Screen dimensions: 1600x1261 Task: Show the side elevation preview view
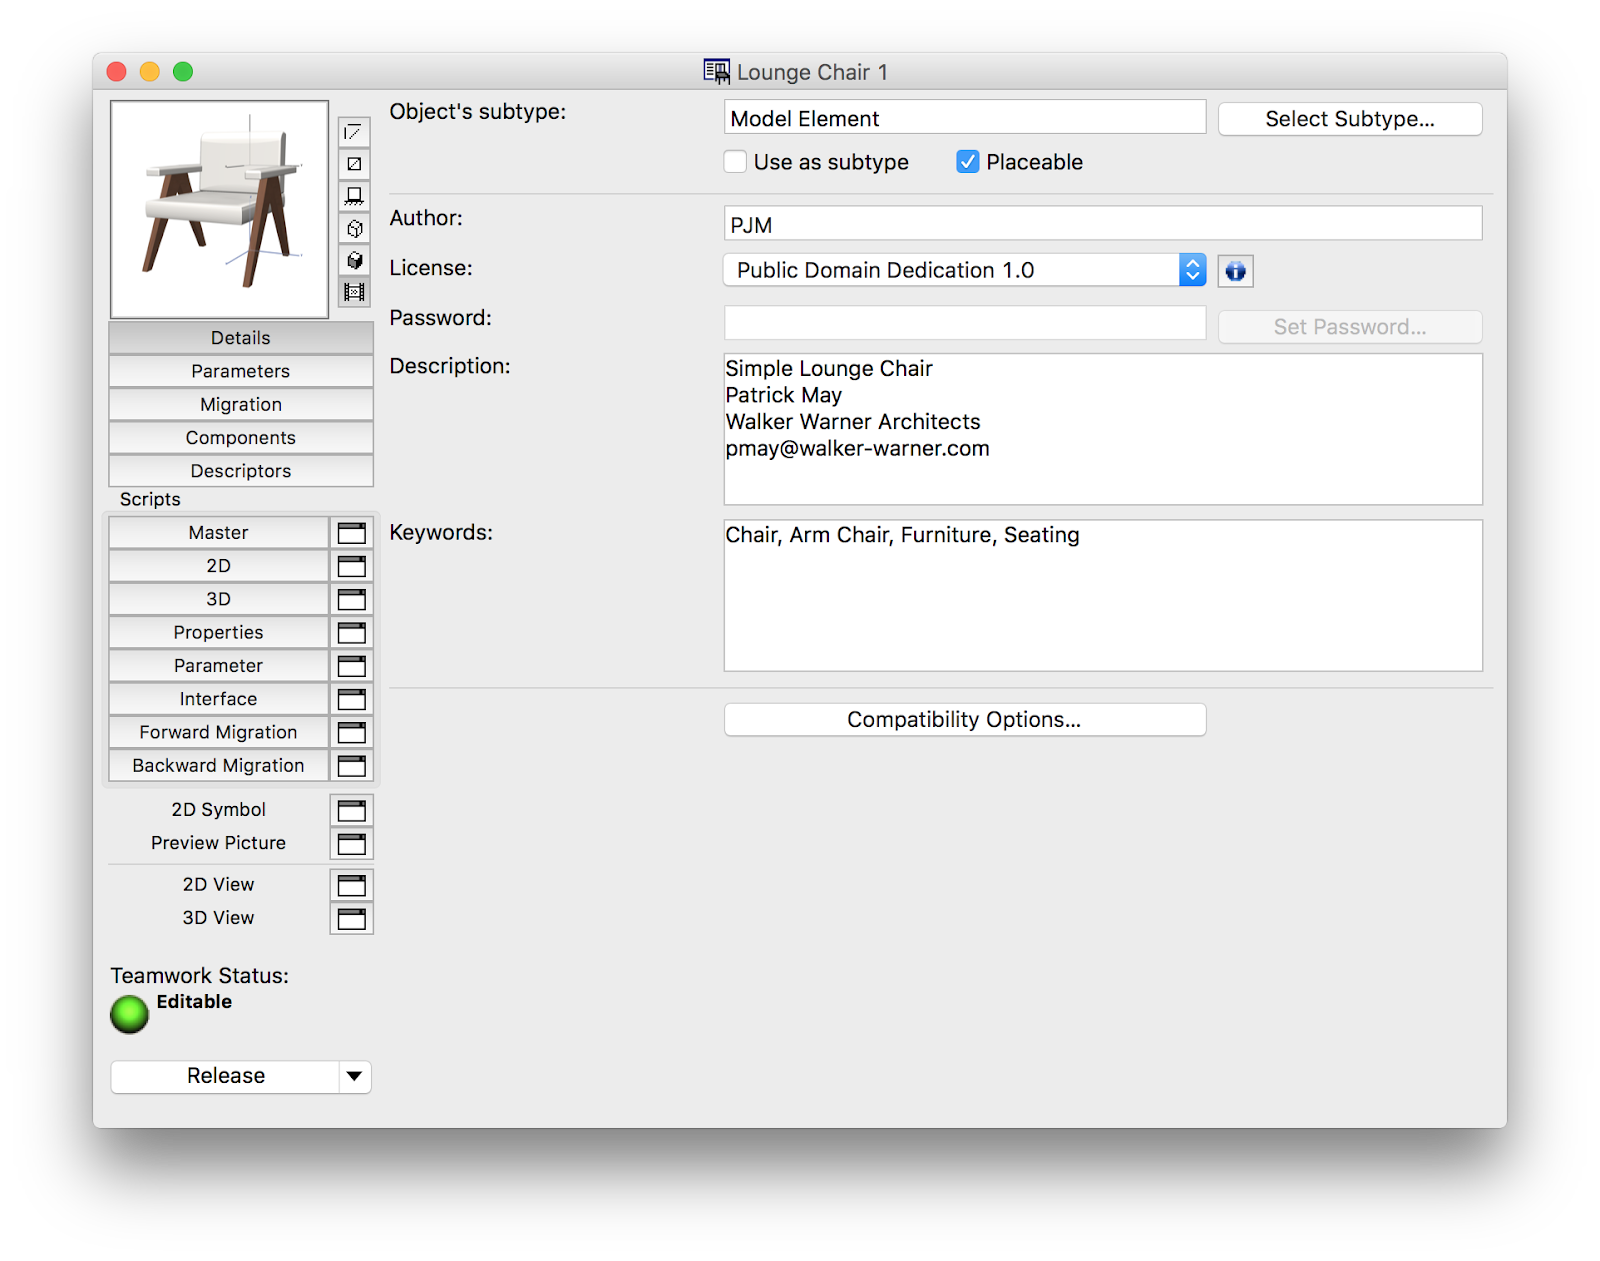pos(354,196)
